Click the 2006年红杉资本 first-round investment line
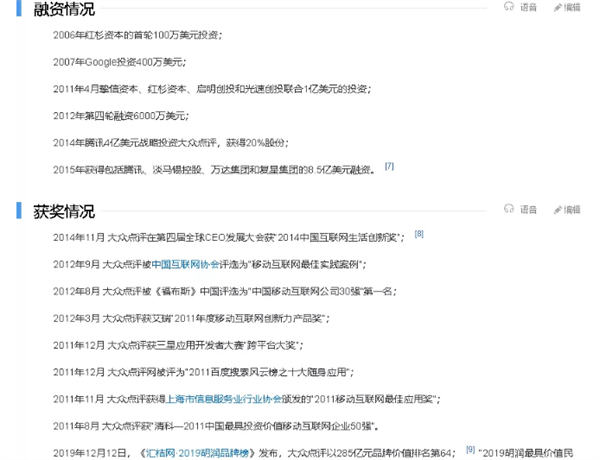The height and width of the screenshot is (460, 600). click(x=137, y=35)
